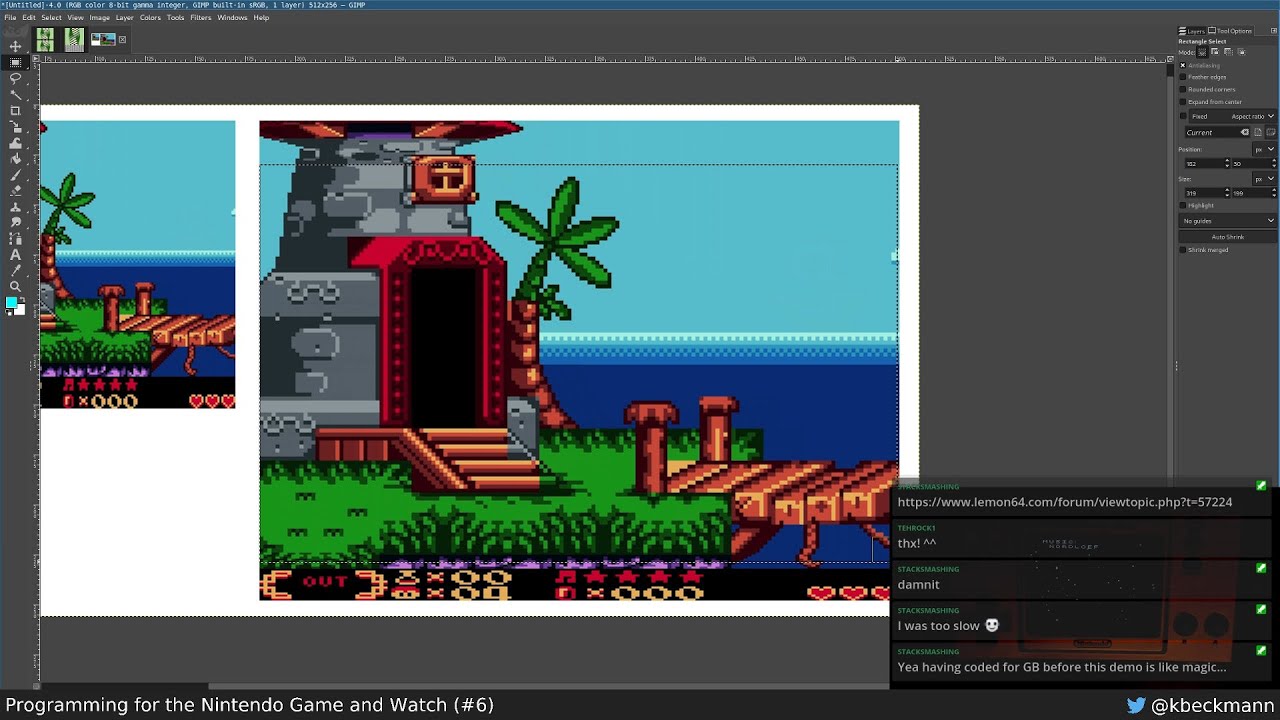Choose landscape orientation for fixed ratio
Screen dimensions: 1280x720
coord(1269,132)
